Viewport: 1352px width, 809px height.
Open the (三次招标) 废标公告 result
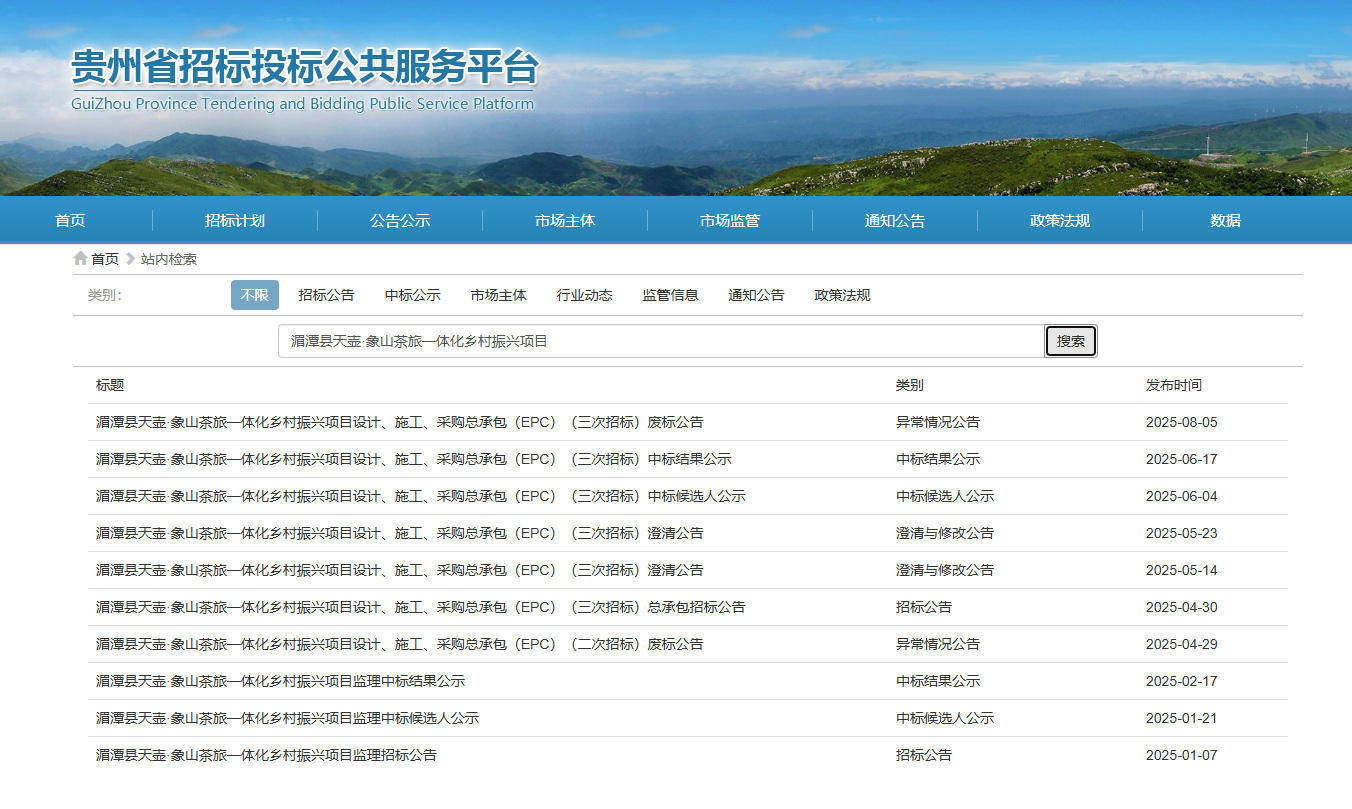point(400,422)
